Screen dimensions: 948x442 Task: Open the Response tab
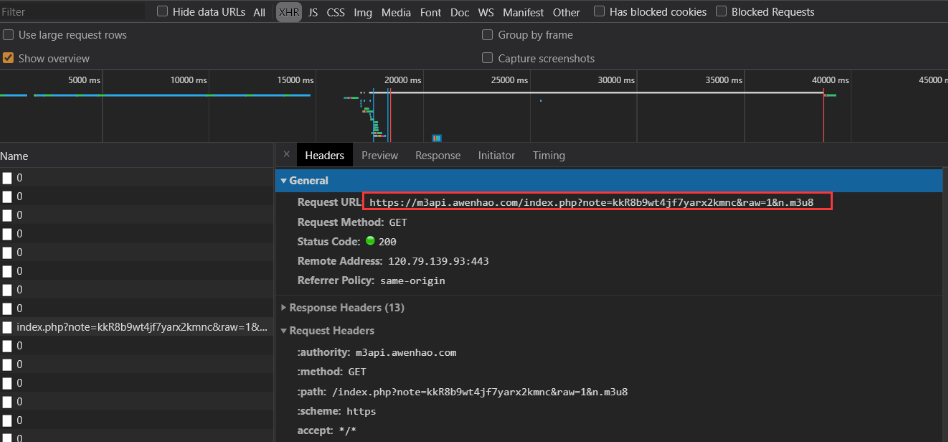[437, 155]
